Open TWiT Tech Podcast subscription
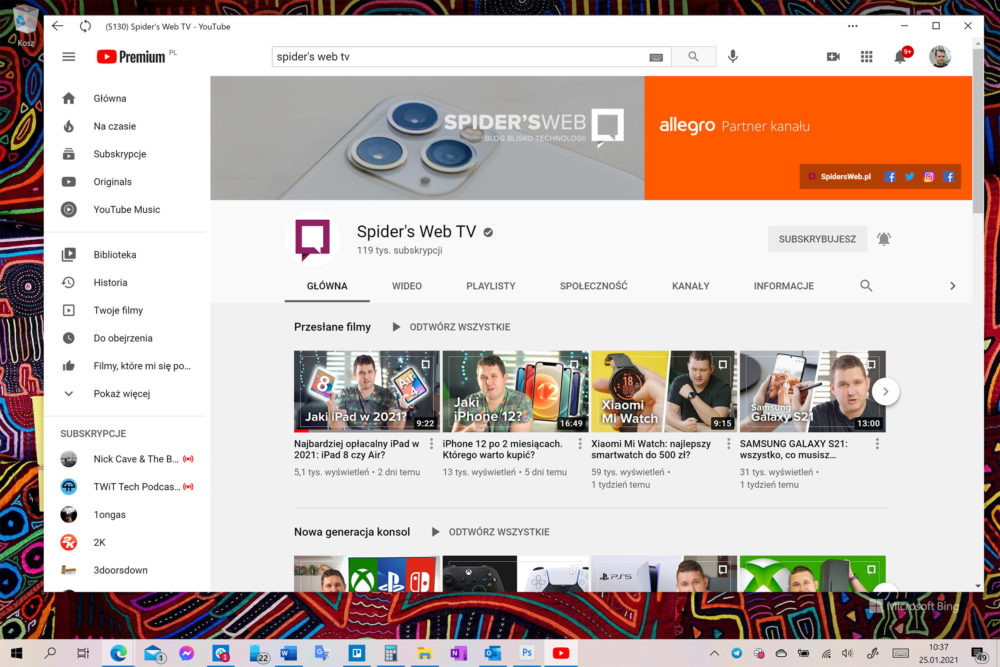The height and width of the screenshot is (667, 1000). click(126, 487)
